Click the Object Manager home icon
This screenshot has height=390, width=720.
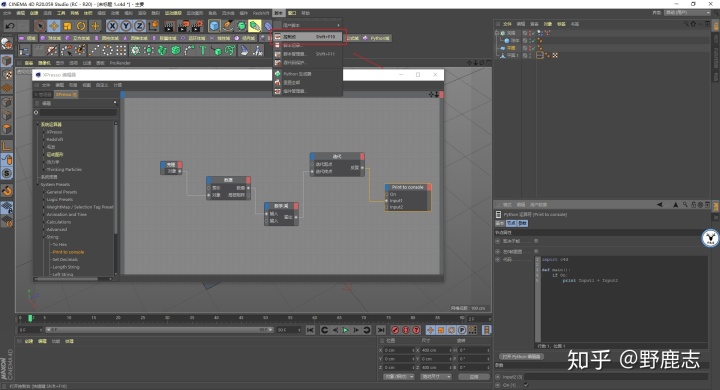coord(693,23)
